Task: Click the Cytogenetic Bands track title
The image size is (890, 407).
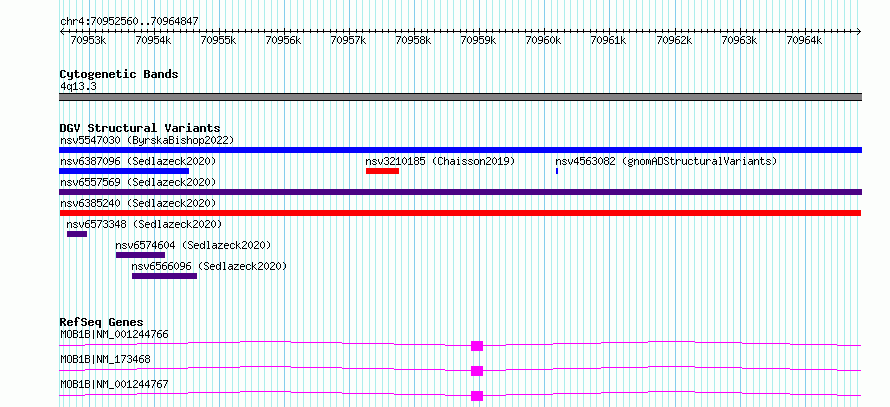Action: click(x=119, y=74)
